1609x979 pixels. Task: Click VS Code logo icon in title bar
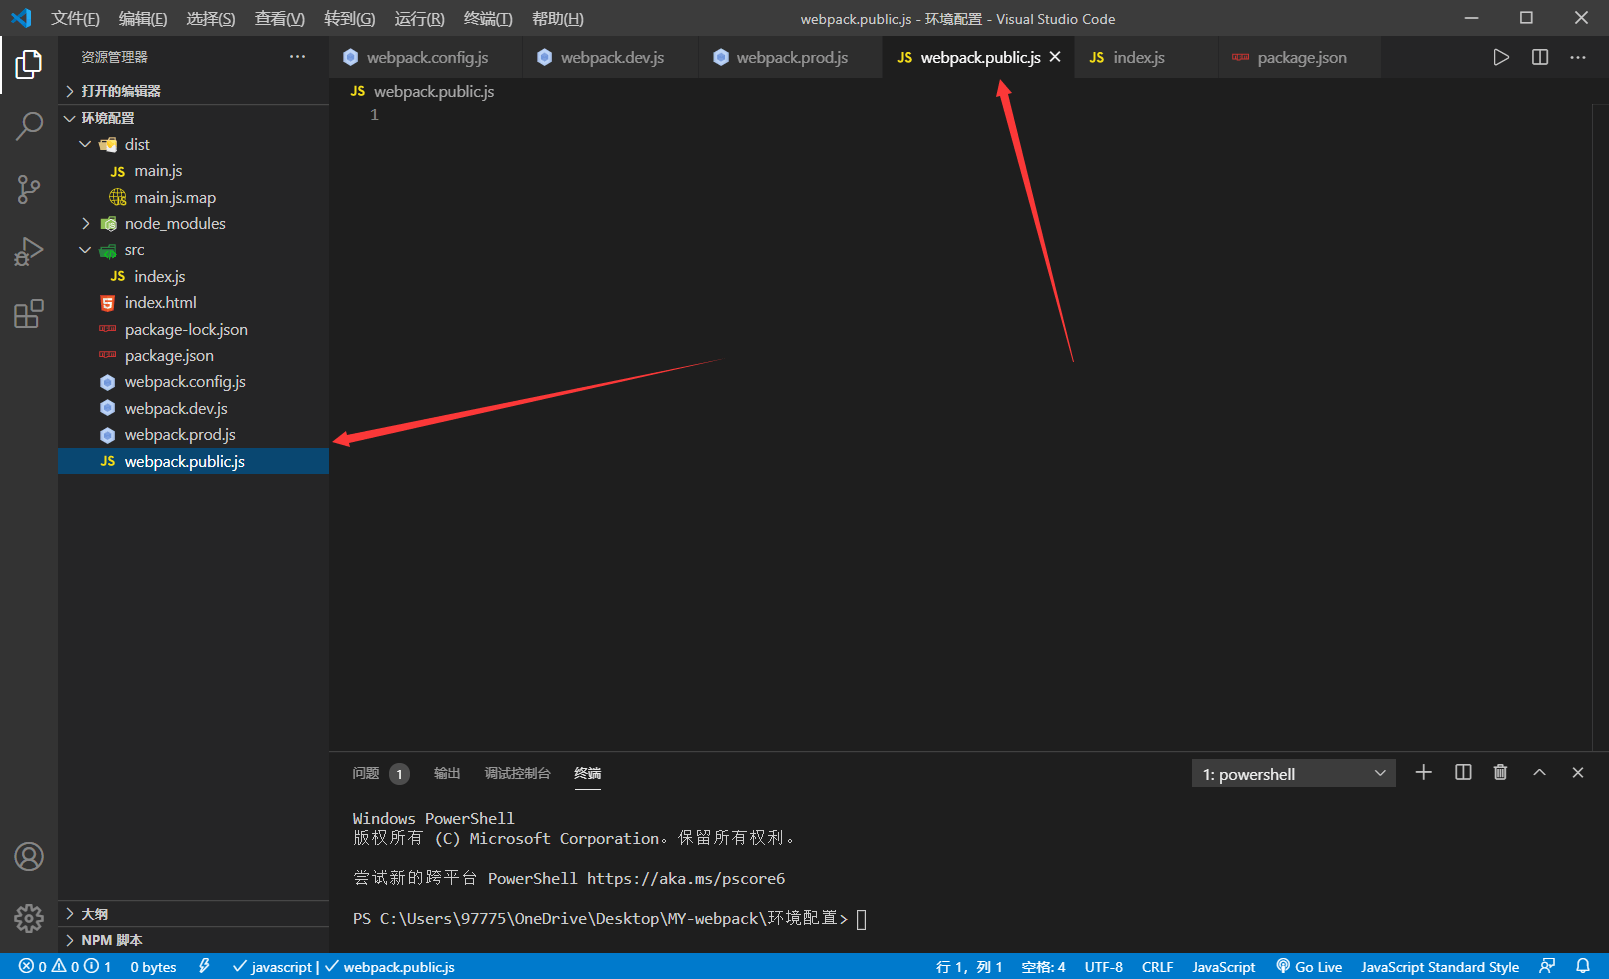(x=21, y=18)
